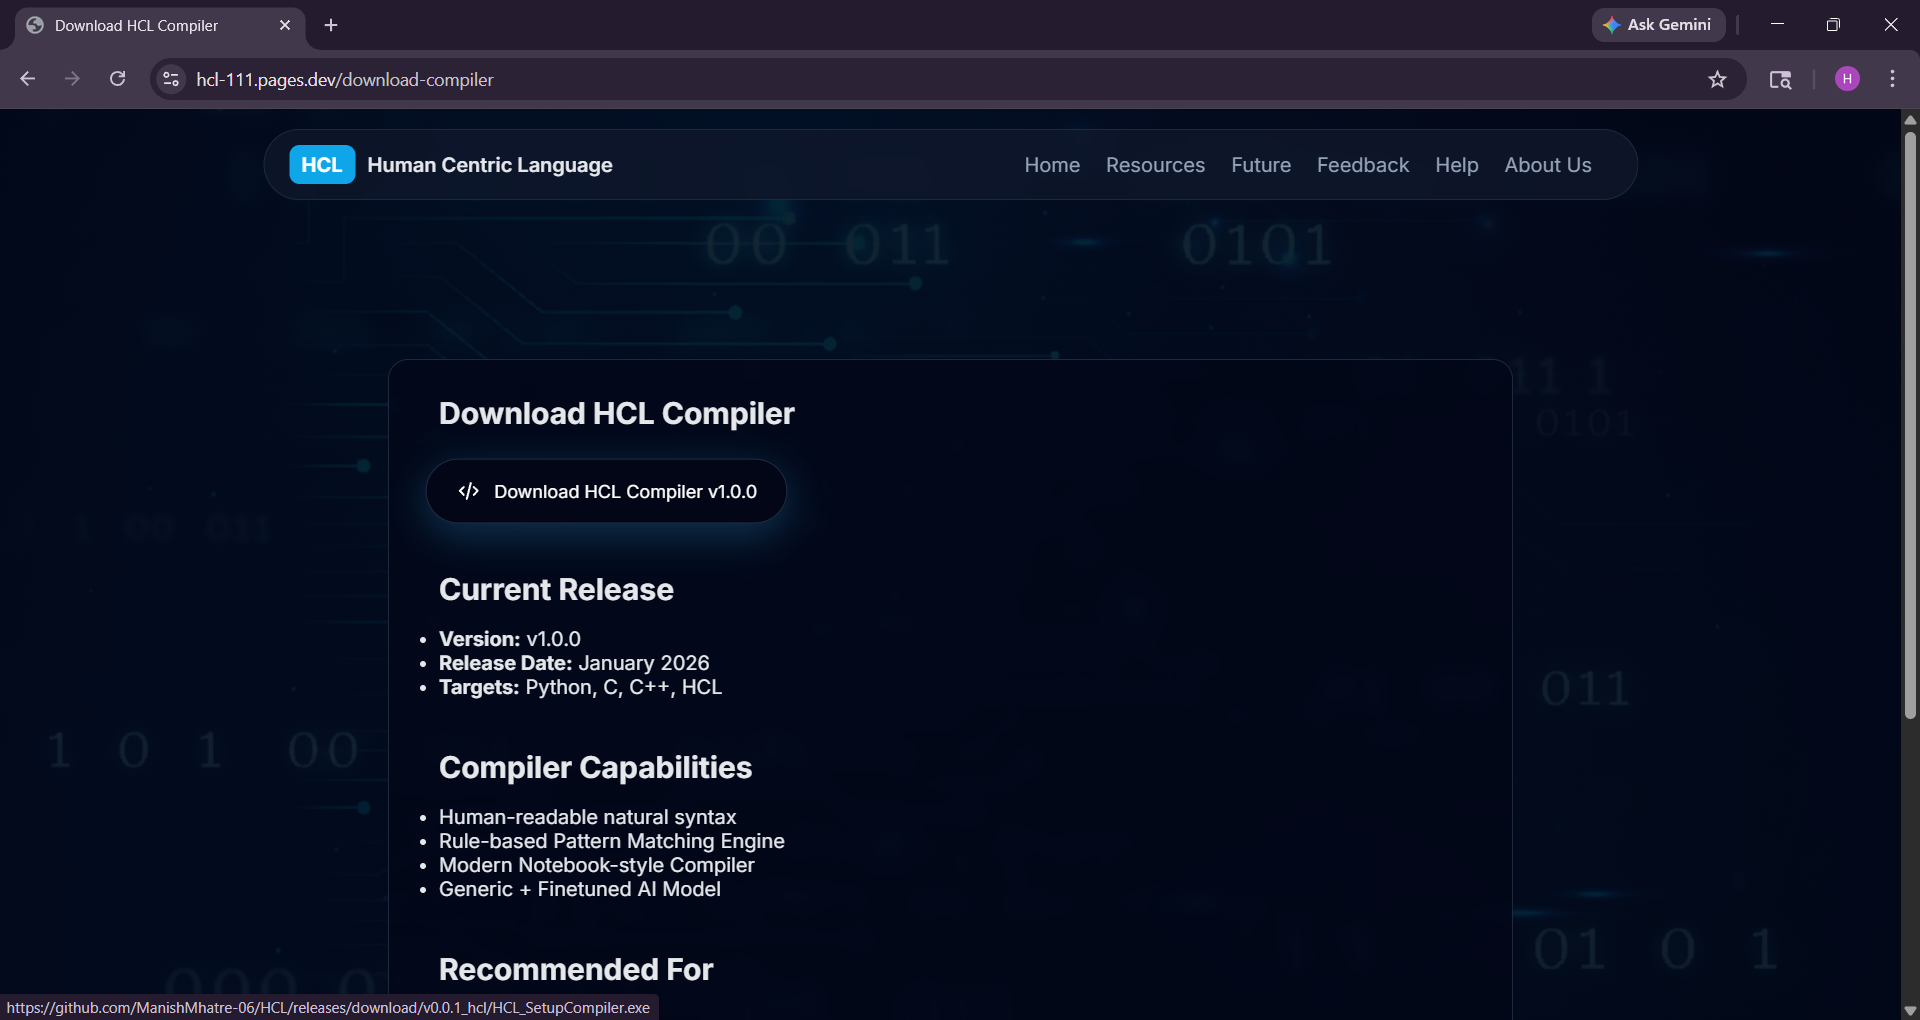Click the back navigation arrow
The image size is (1920, 1020).
coord(27,79)
